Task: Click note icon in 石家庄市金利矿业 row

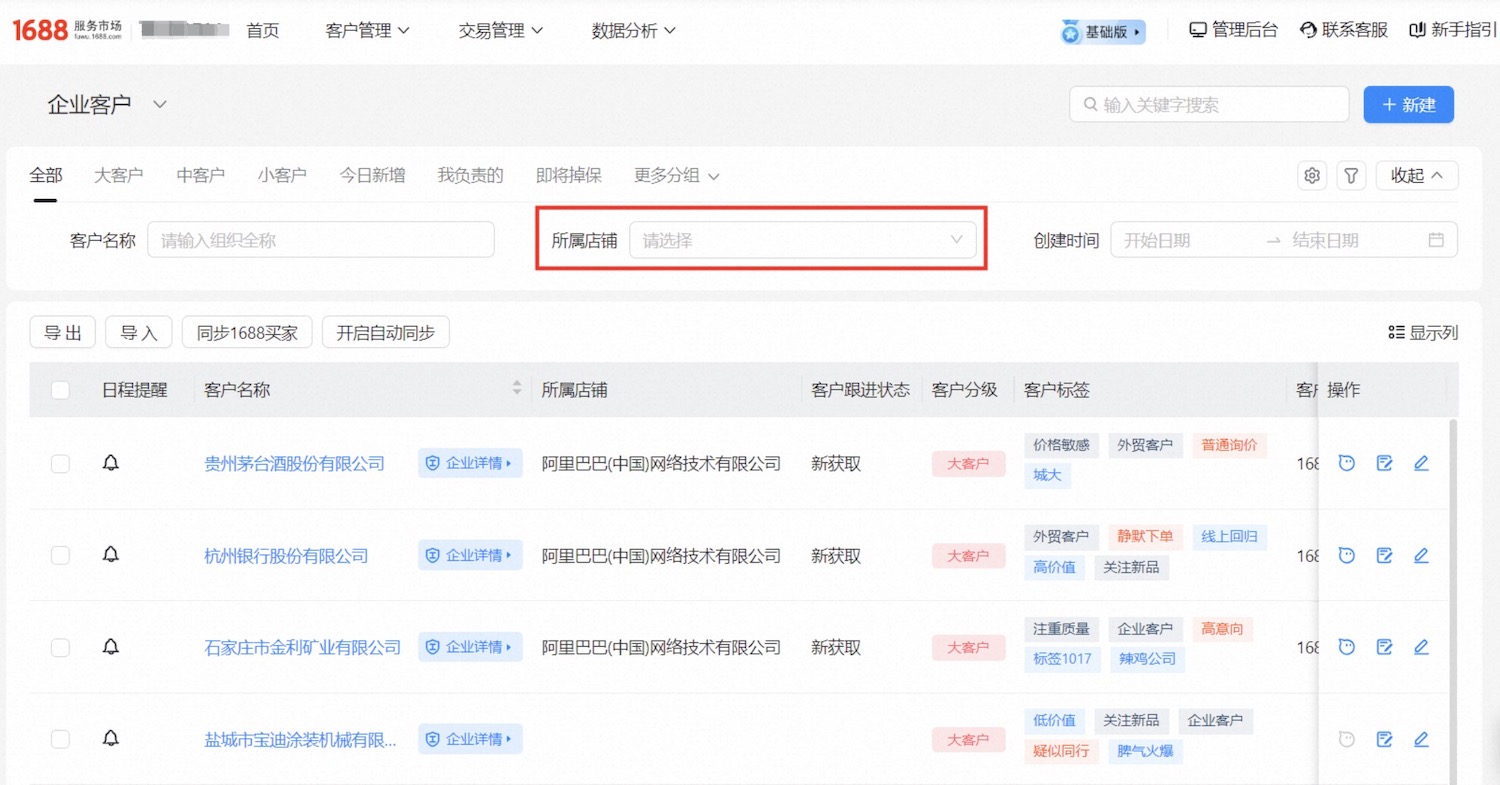Action: [x=1384, y=647]
